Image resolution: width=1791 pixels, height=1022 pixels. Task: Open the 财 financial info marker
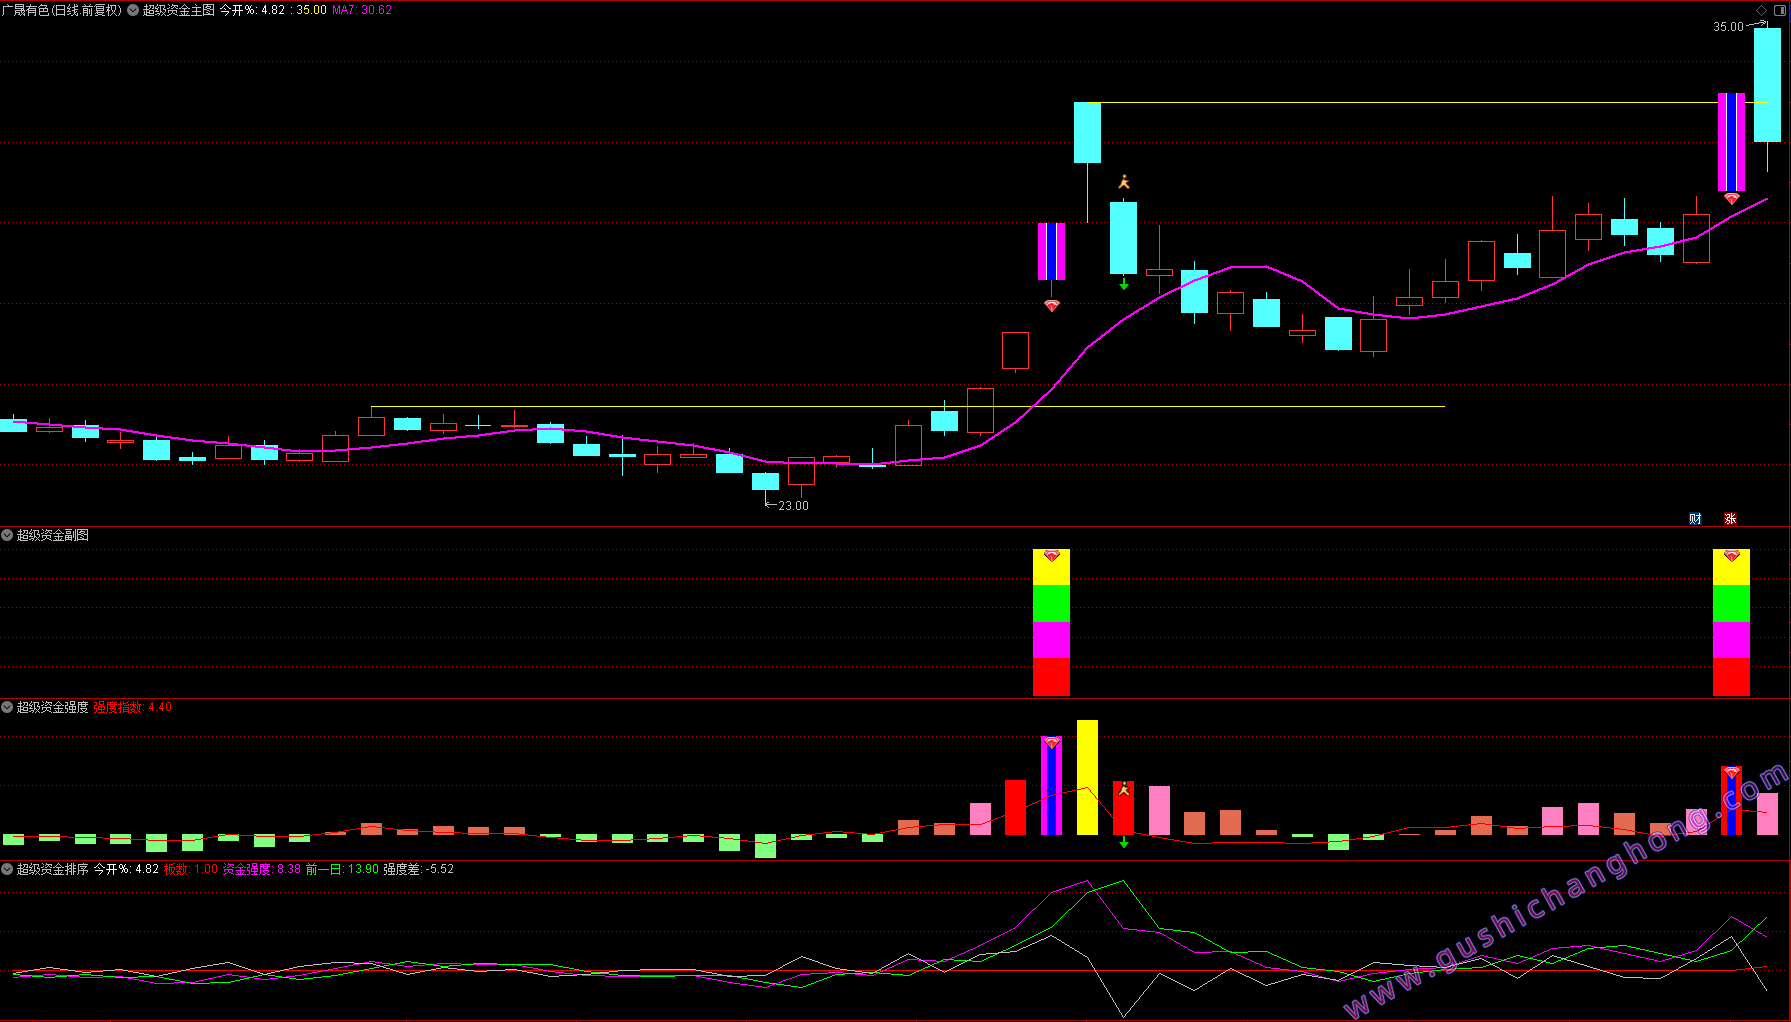pyautogui.click(x=1695, y=518)
